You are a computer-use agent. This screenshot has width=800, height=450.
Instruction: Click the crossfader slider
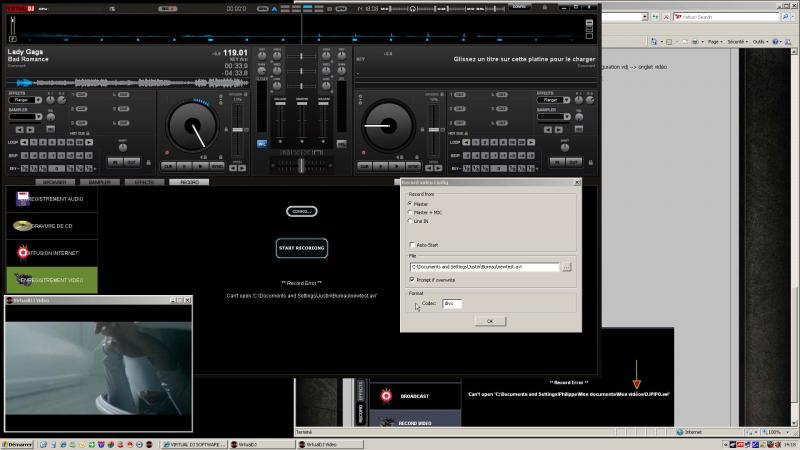(301, 162)
